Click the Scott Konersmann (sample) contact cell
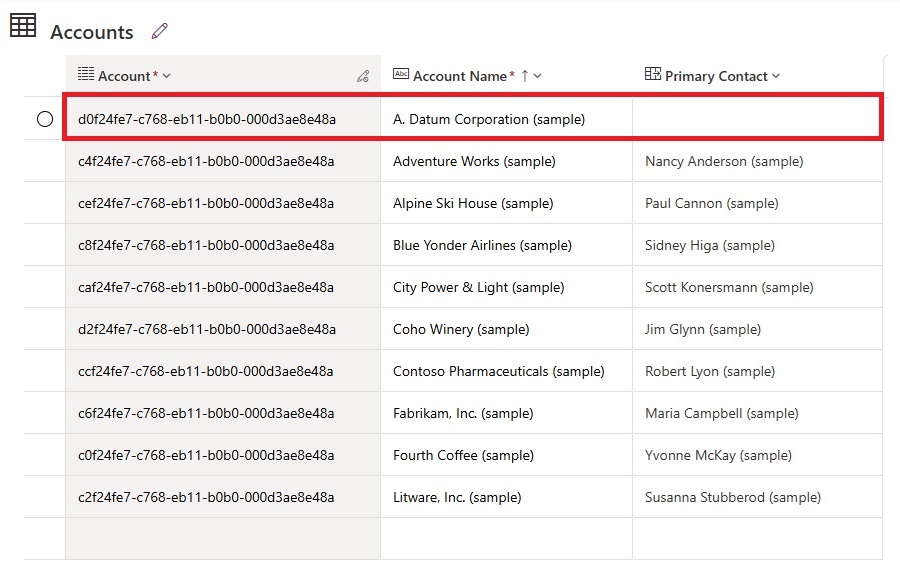 point(757,286)
